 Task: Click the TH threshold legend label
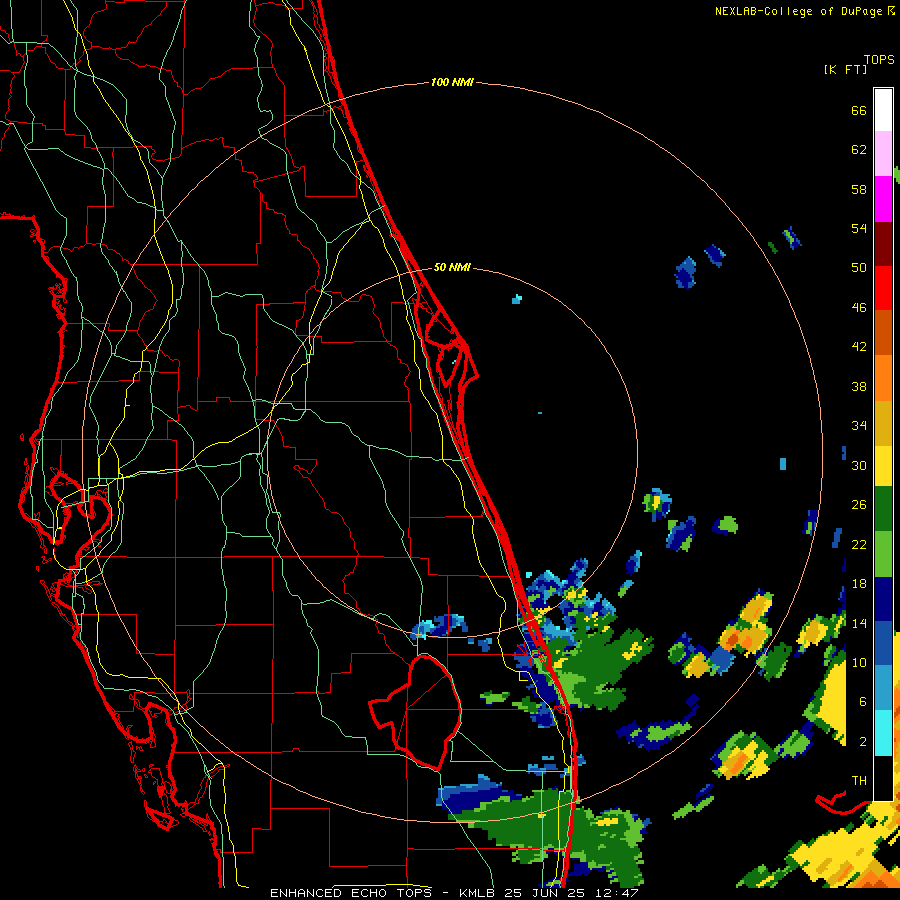point(859,780)
